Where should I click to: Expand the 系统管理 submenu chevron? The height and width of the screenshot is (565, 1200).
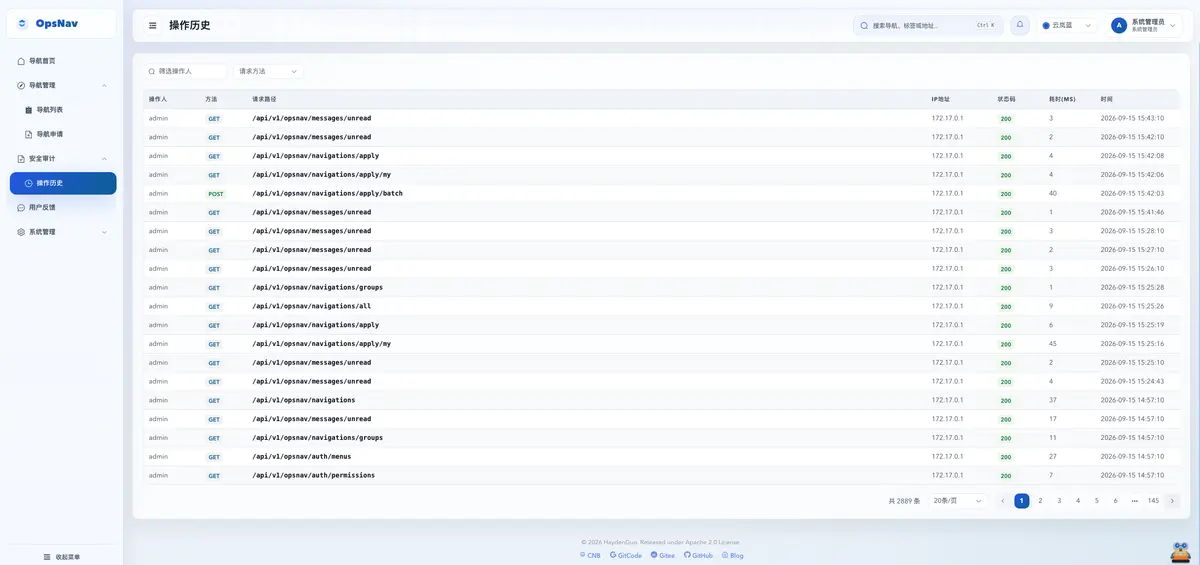[105, 232]
